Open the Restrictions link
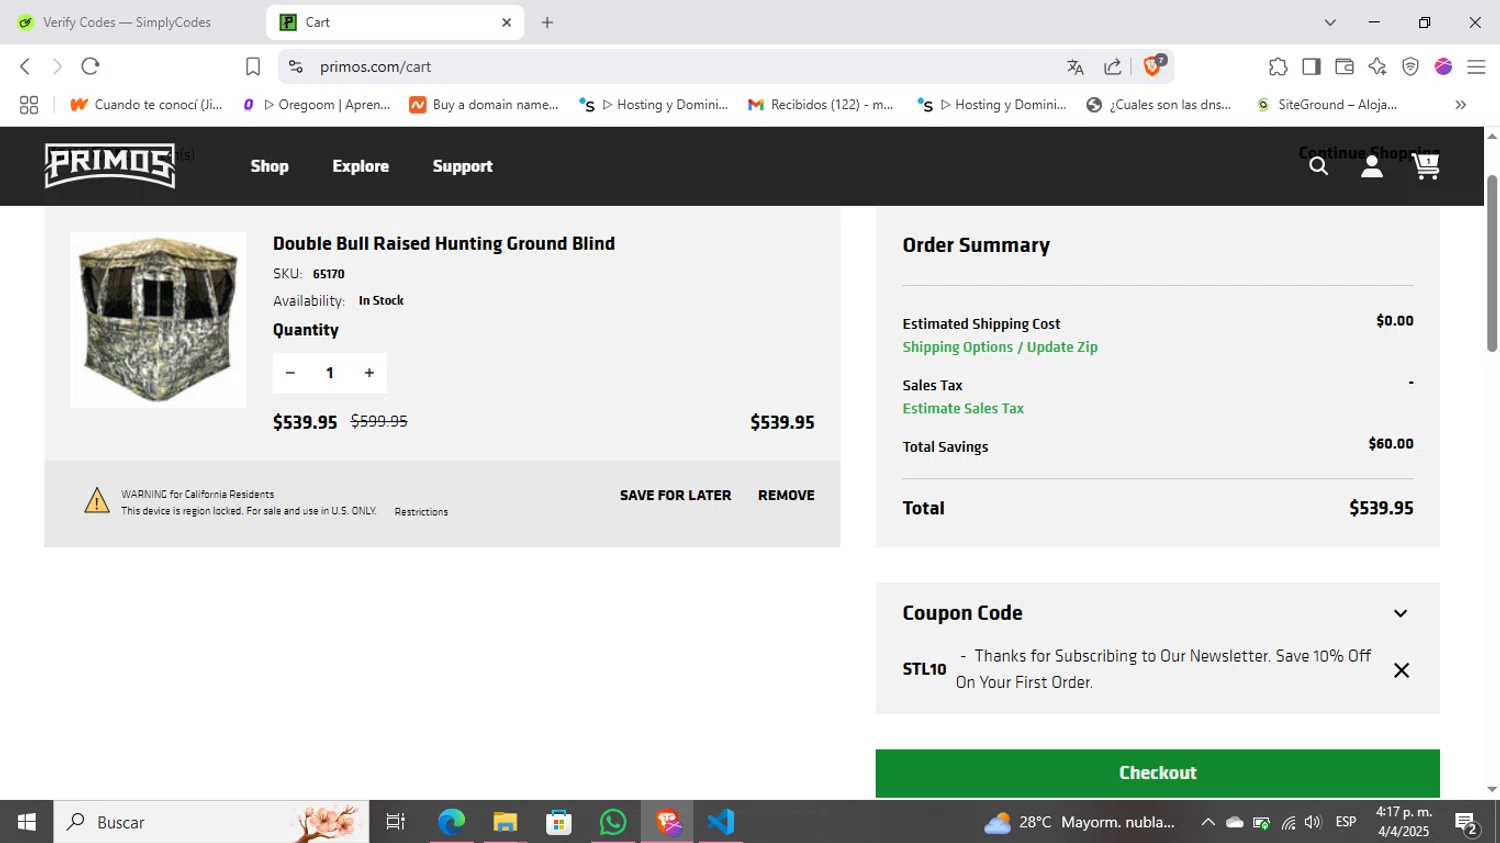1500x843 pixels. [421, 512]
